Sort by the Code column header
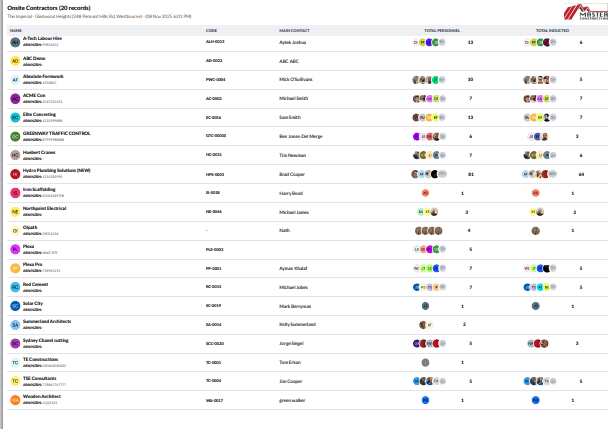Screen dimensions: 612x429 (x=211, y=31)
